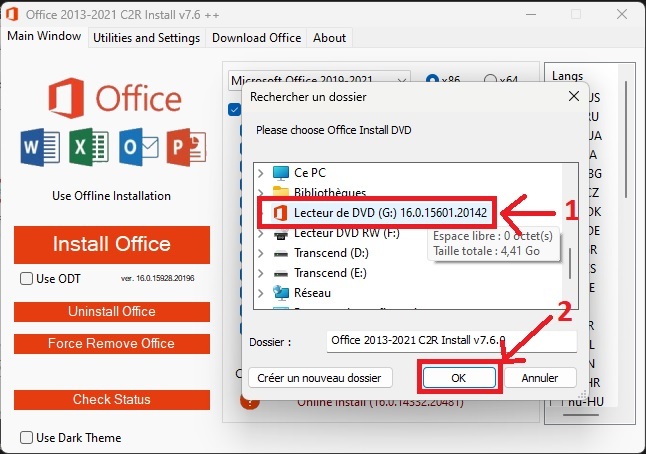This screenshot has height=454, width=646.
Task: Click the Office icon of DVD drive G:
Action: coord(280,213)
